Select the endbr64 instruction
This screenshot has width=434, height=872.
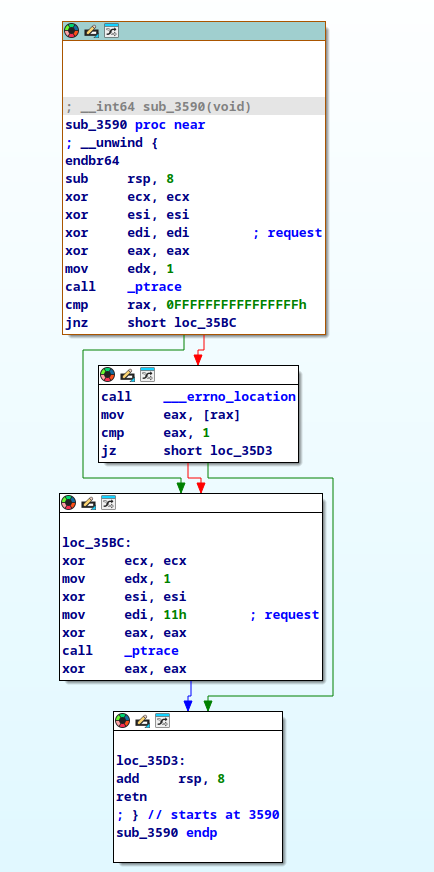click(92, 161)
